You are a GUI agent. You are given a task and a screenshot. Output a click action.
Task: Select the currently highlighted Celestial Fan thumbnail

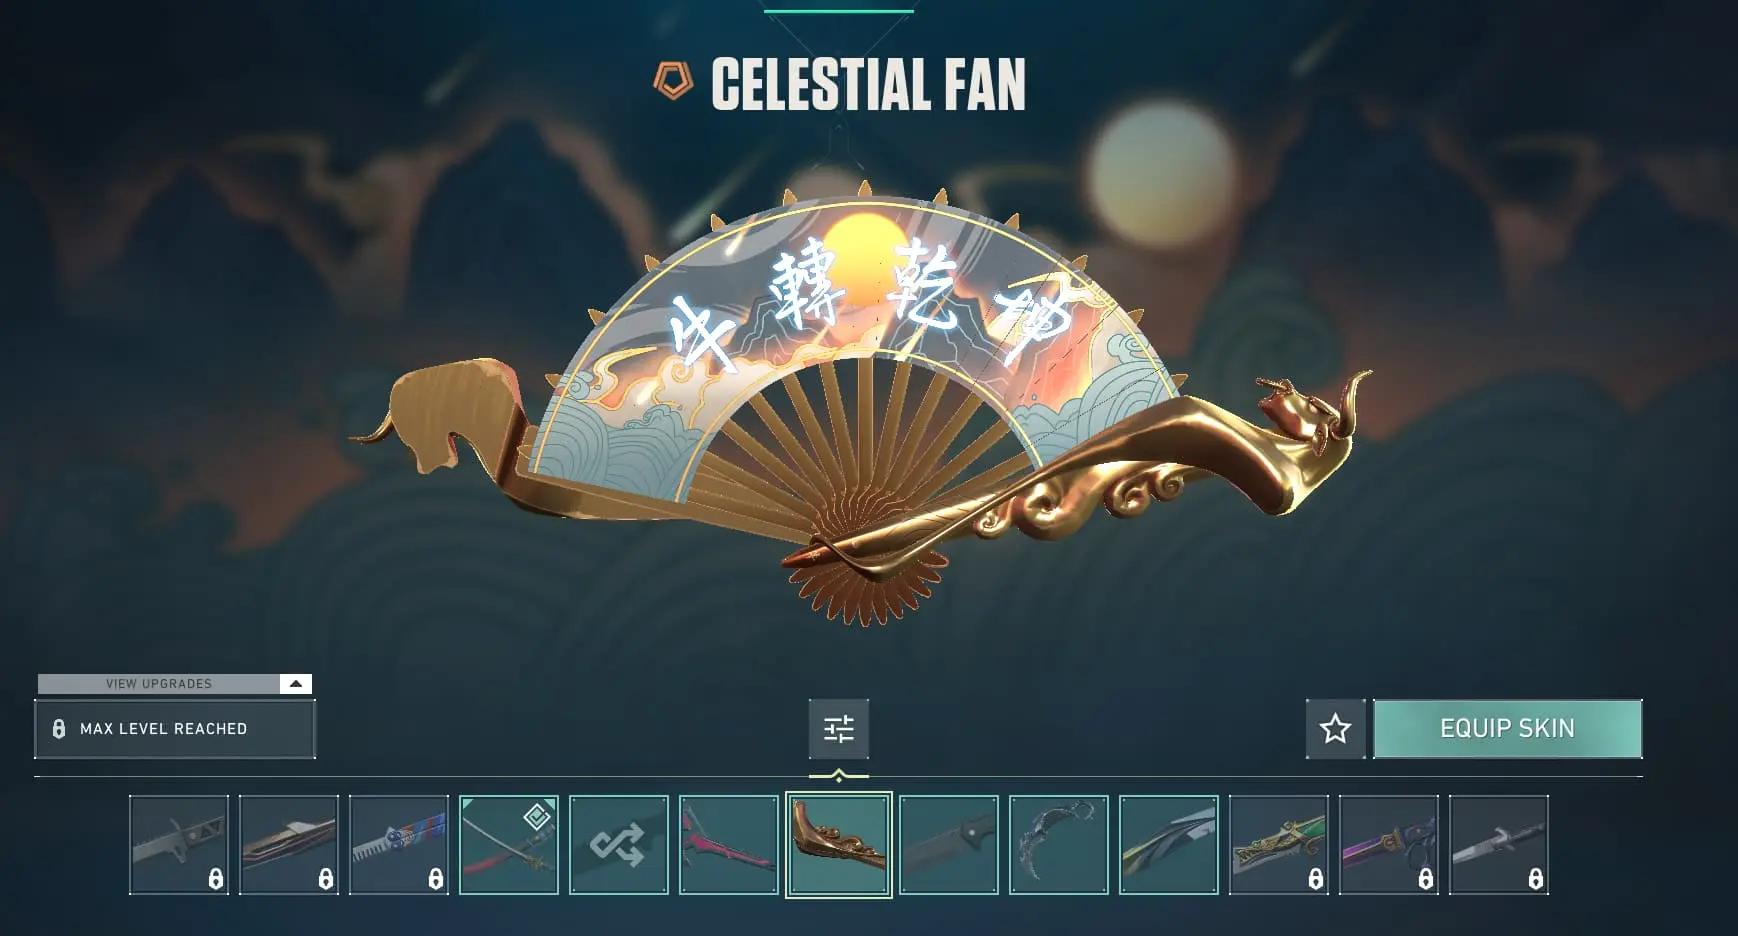pos(839,845)
